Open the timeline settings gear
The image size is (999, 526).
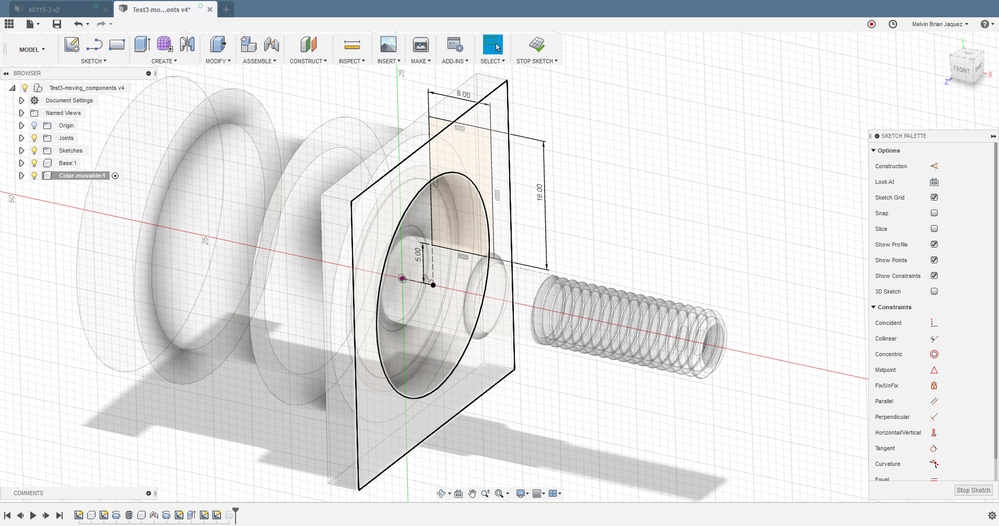pos(991,515)
